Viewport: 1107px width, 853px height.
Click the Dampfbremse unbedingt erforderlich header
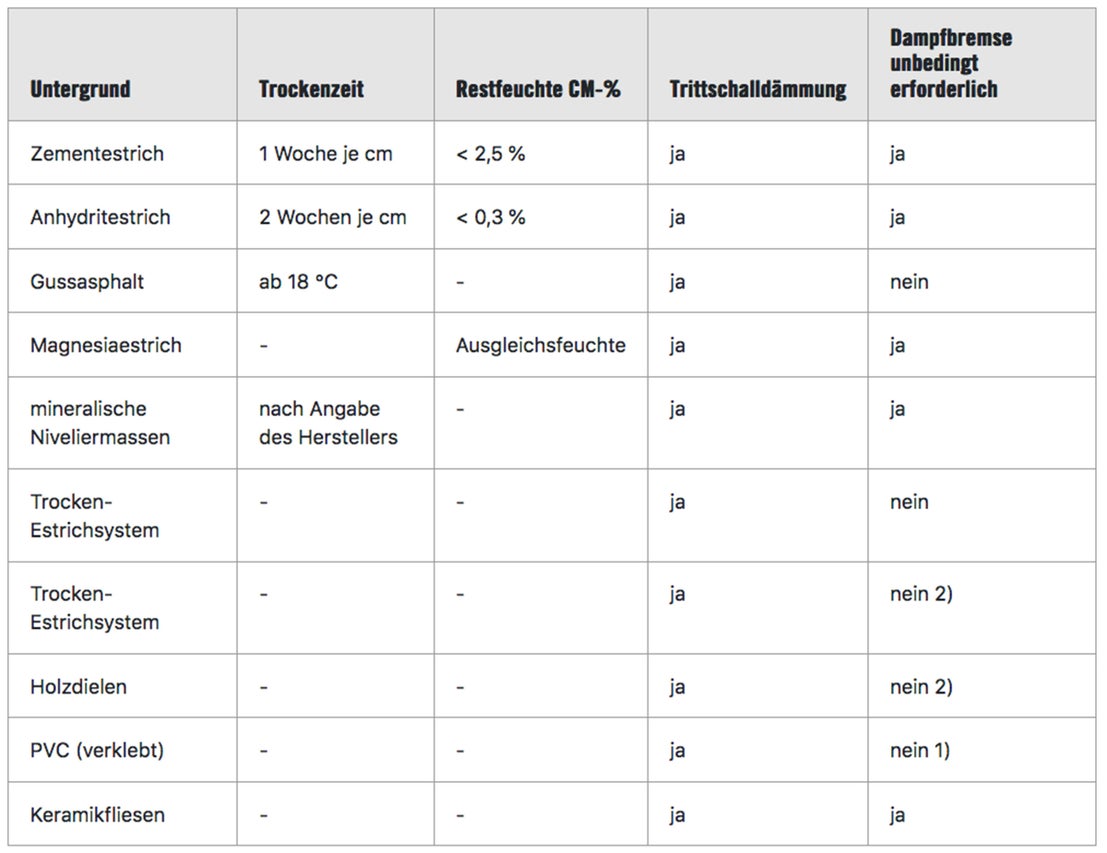(x=950, y=64)
